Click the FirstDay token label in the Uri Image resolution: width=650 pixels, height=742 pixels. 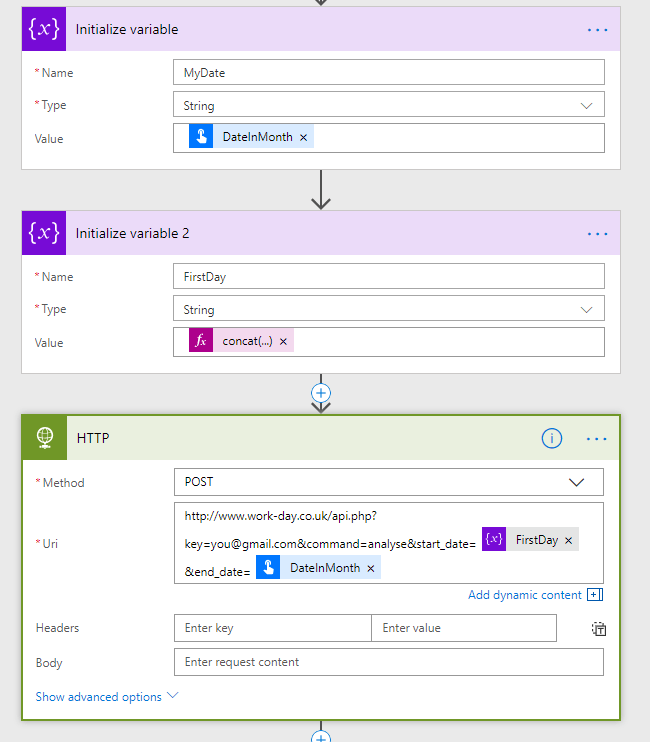[x=537, y=539]
